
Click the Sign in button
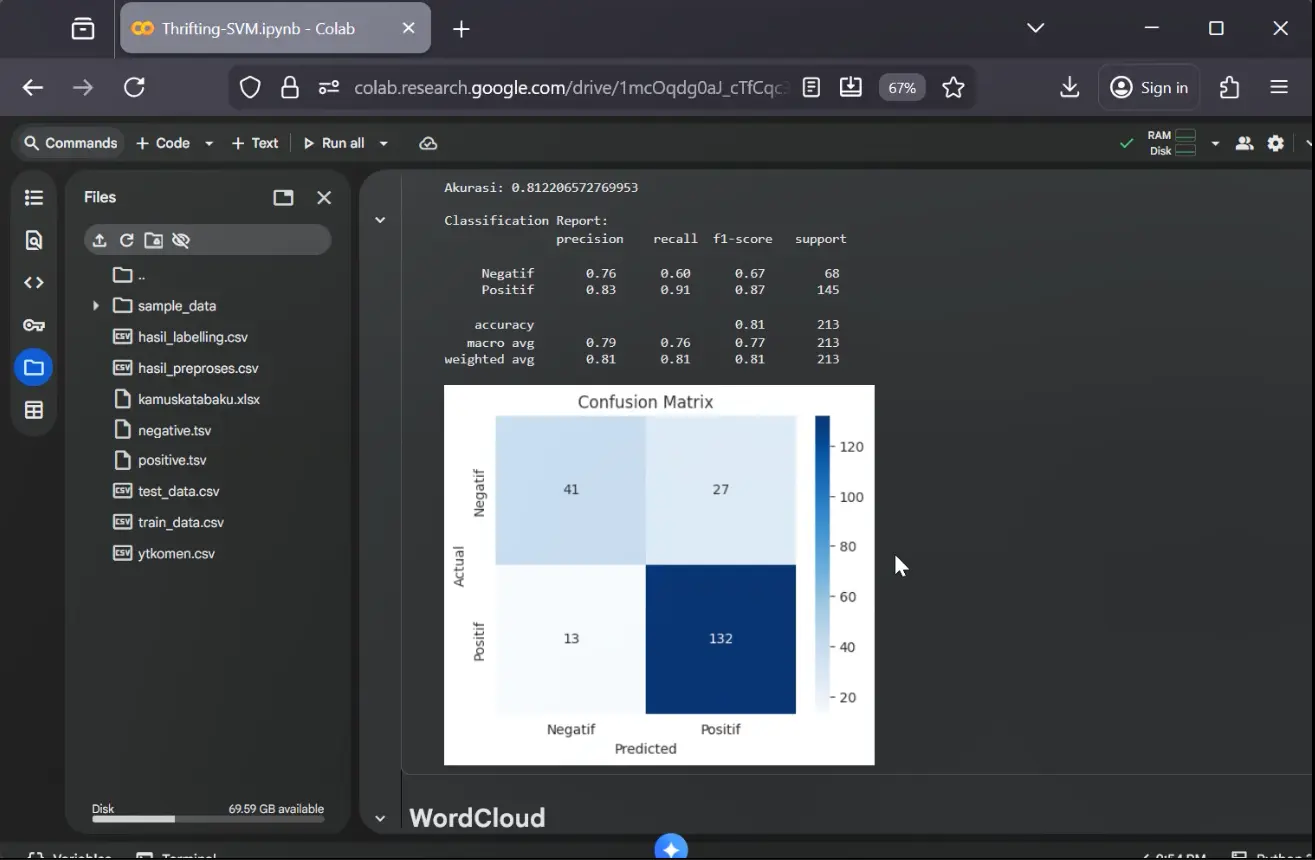pos(1148,87)
